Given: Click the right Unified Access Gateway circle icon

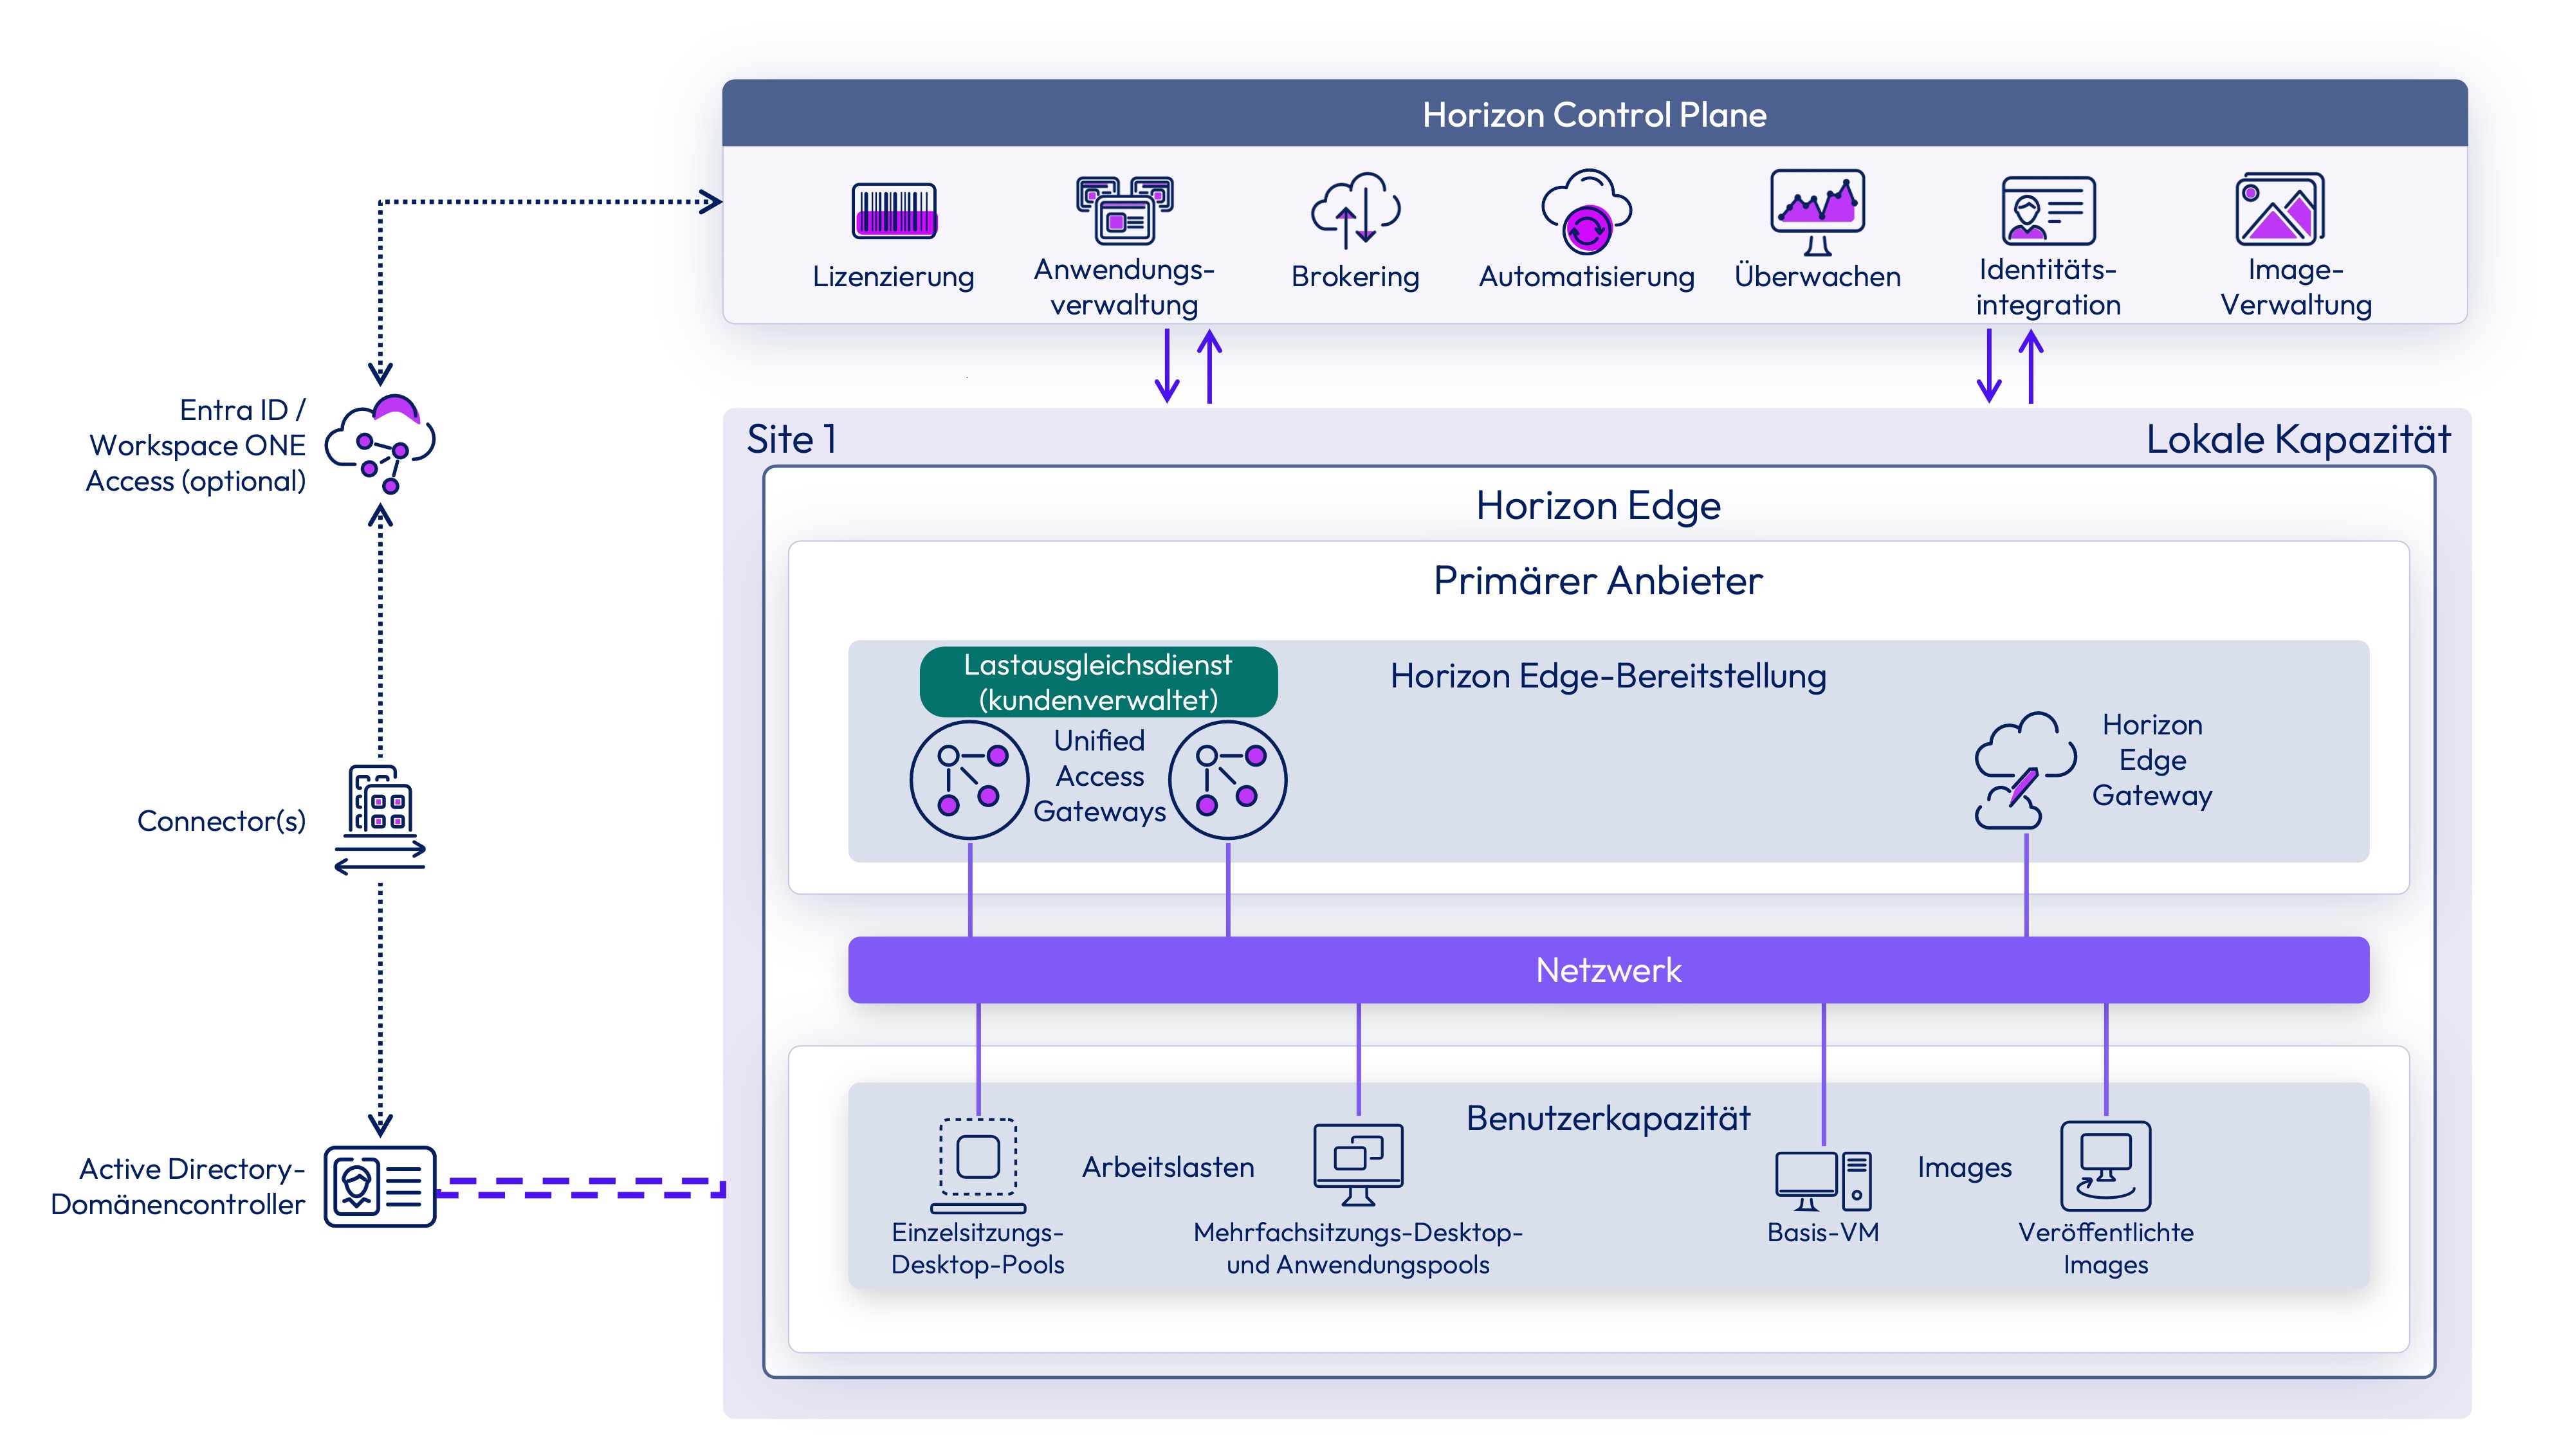Looking at the screenshot, I should tap(1227, 780).
